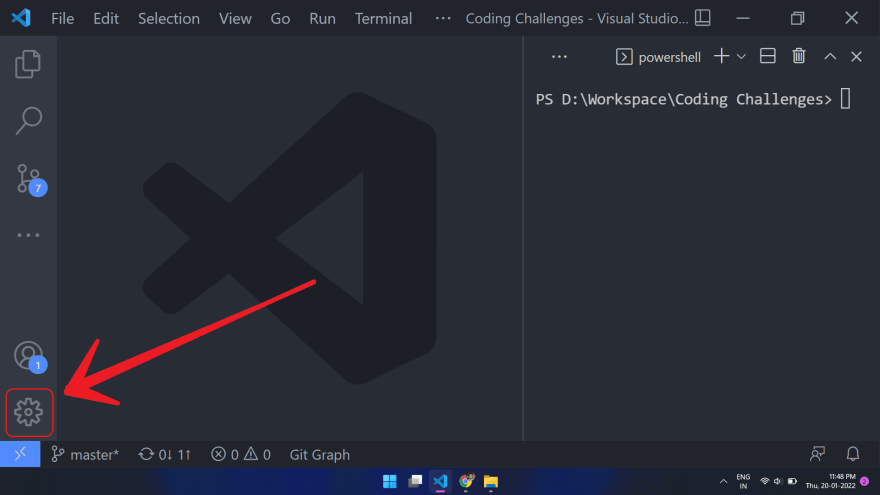
Task: Show hidden system tray icons
Action: click(x=723, y=482)
